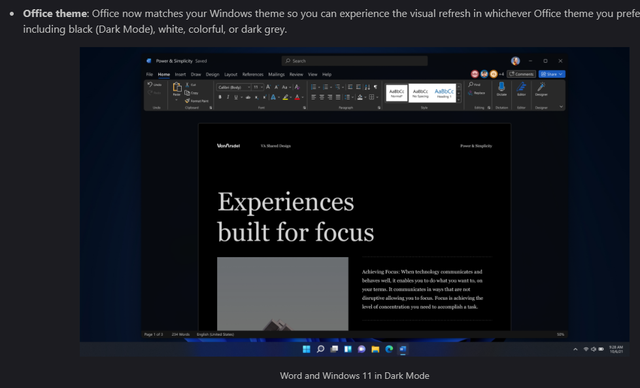
Task: Click the Sort icon
Action: [x=367, y=87]
